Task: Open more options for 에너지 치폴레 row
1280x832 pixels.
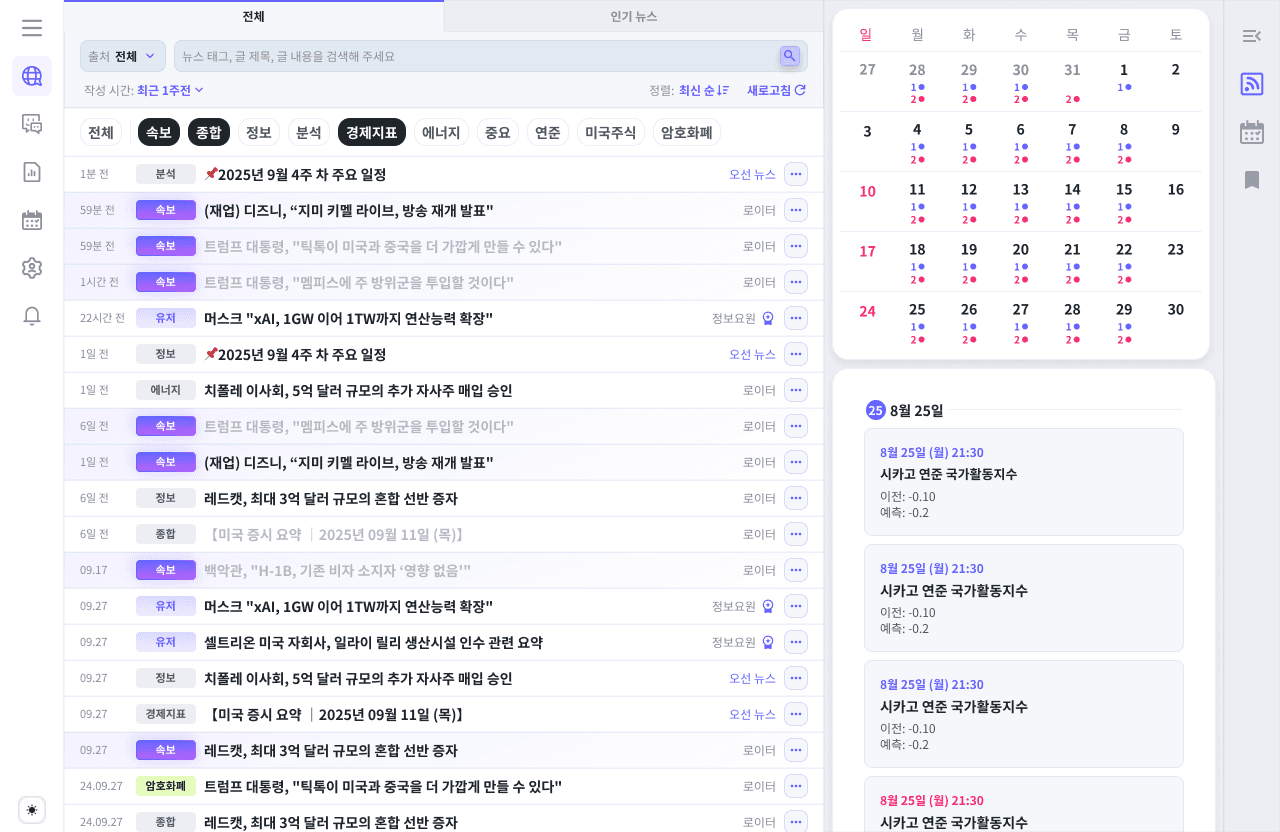Action: 796,390
